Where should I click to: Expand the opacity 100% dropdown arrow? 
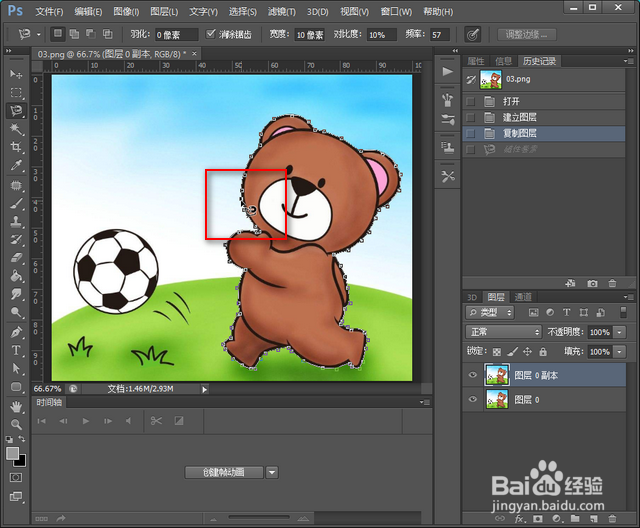[x=620, y=332]
